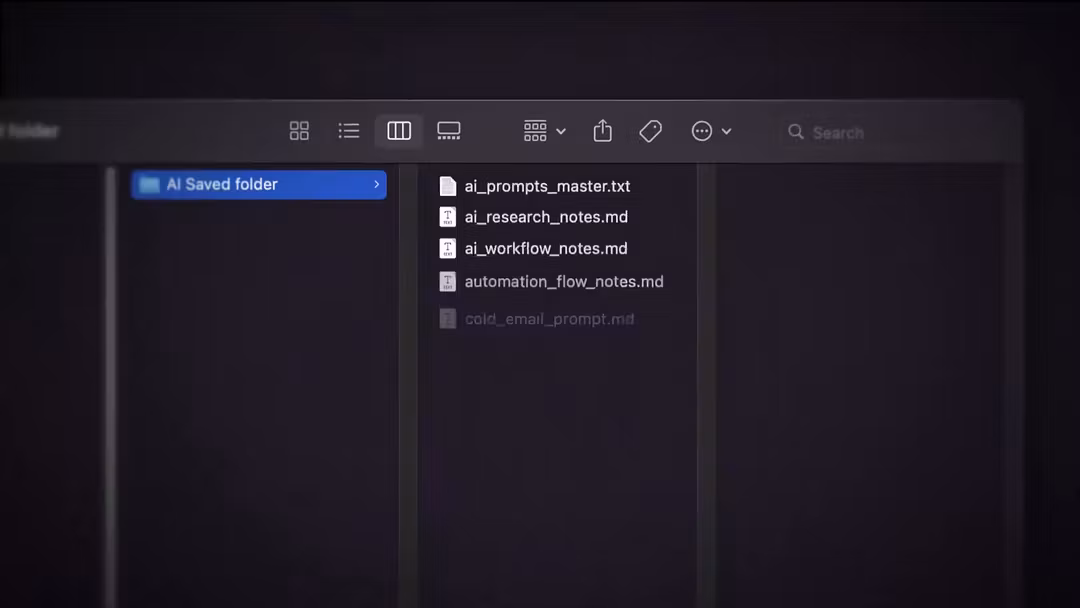Click the Edit Tags icon

pyautogui.click(x=651, y=131)
